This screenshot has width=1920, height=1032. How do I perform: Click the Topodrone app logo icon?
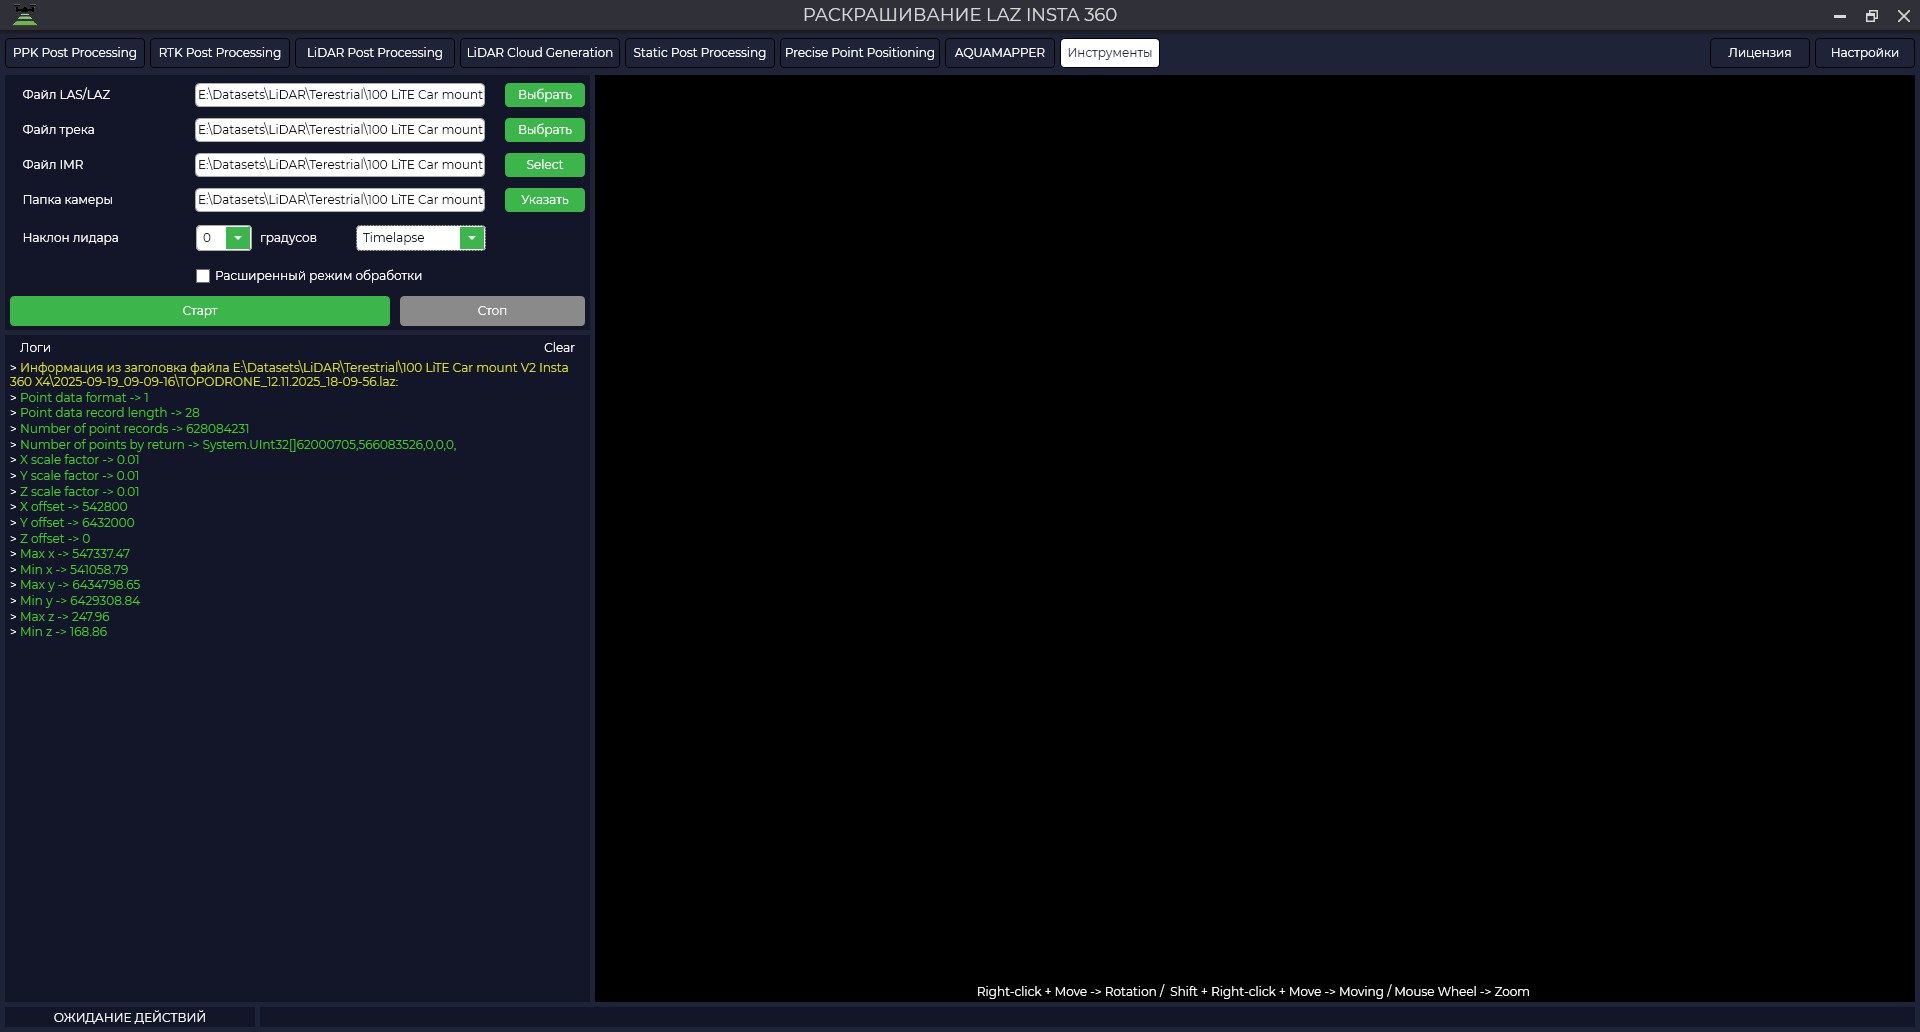pyautogui.click(x=25, y=15)
